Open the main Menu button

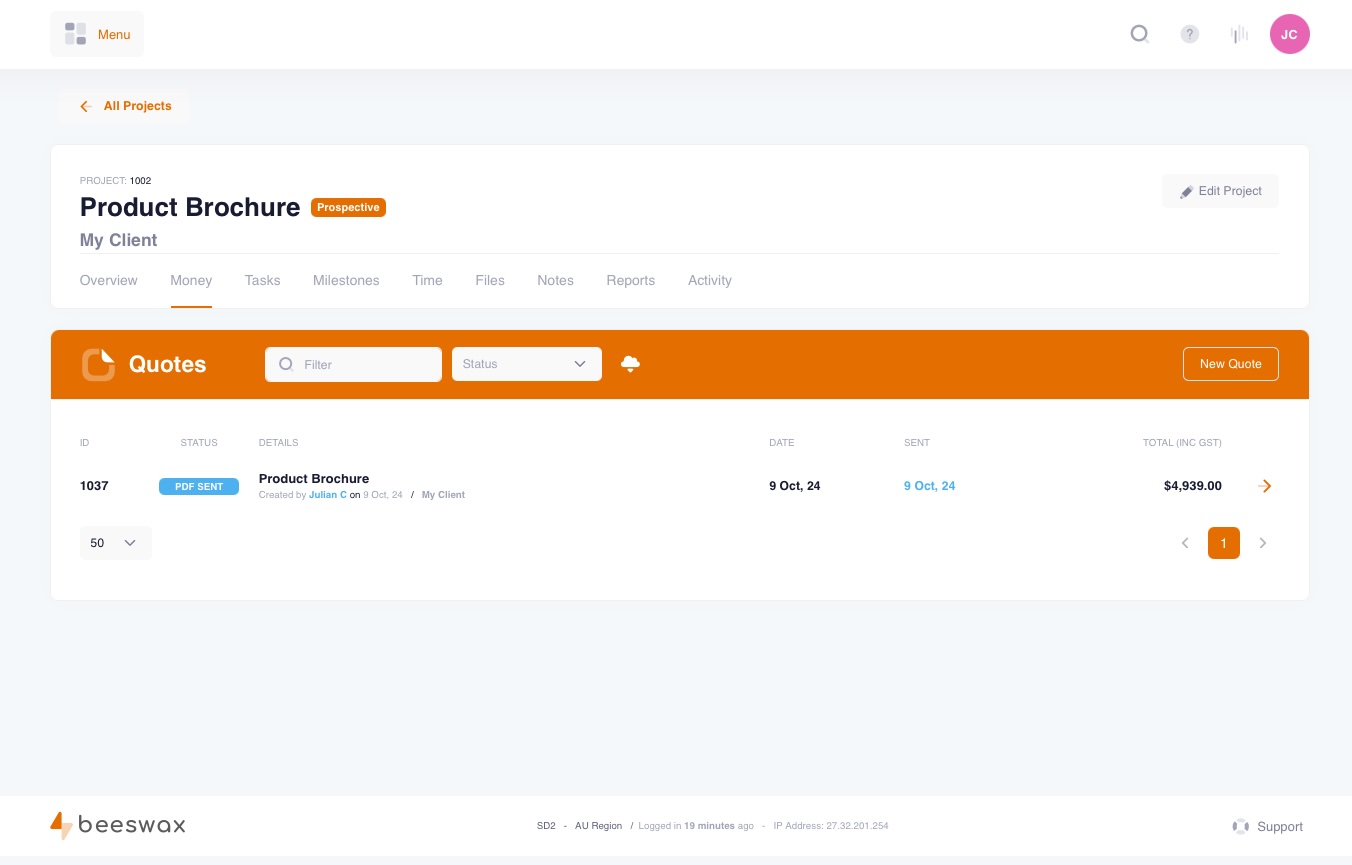point(98,34)
